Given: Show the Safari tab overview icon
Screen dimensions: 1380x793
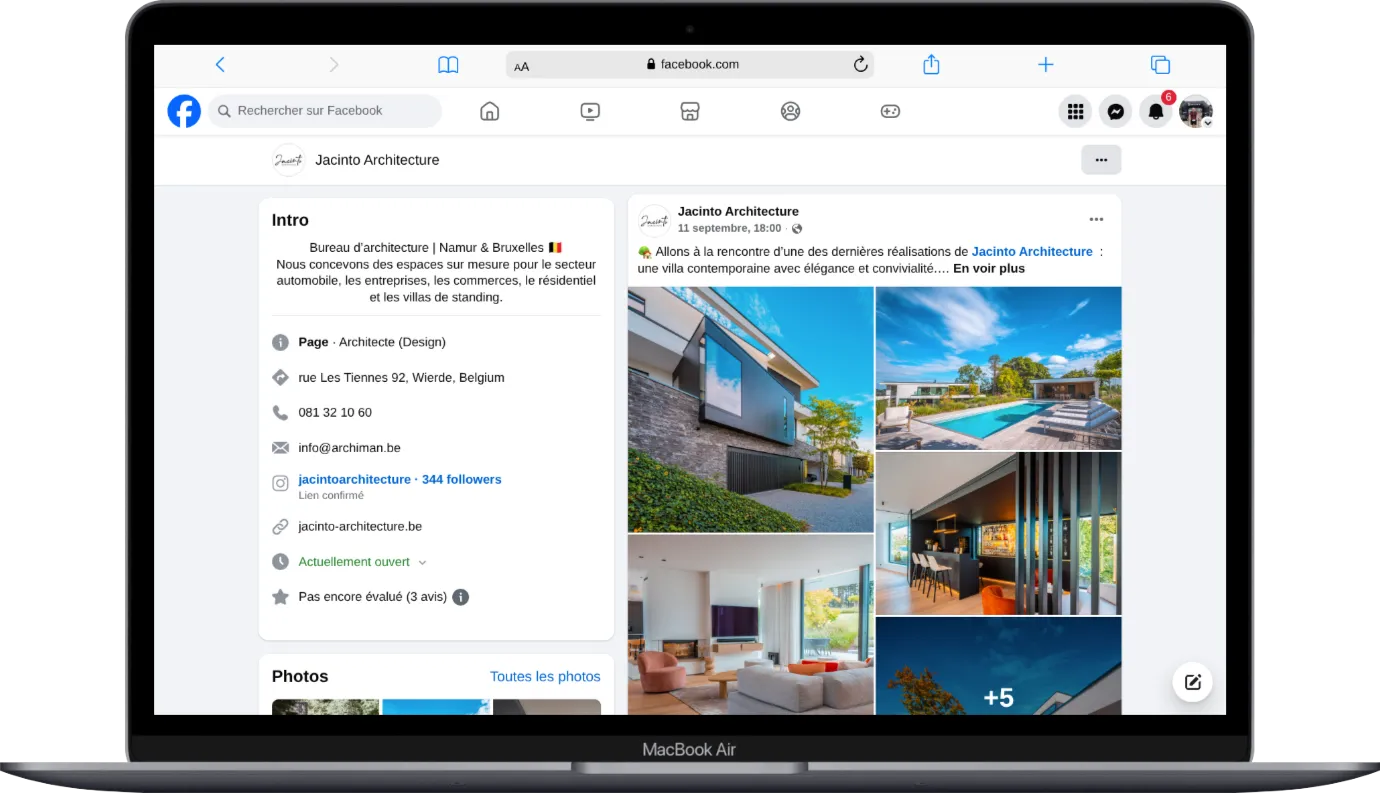Looking at the screenshot, I should pos(1160,65).
